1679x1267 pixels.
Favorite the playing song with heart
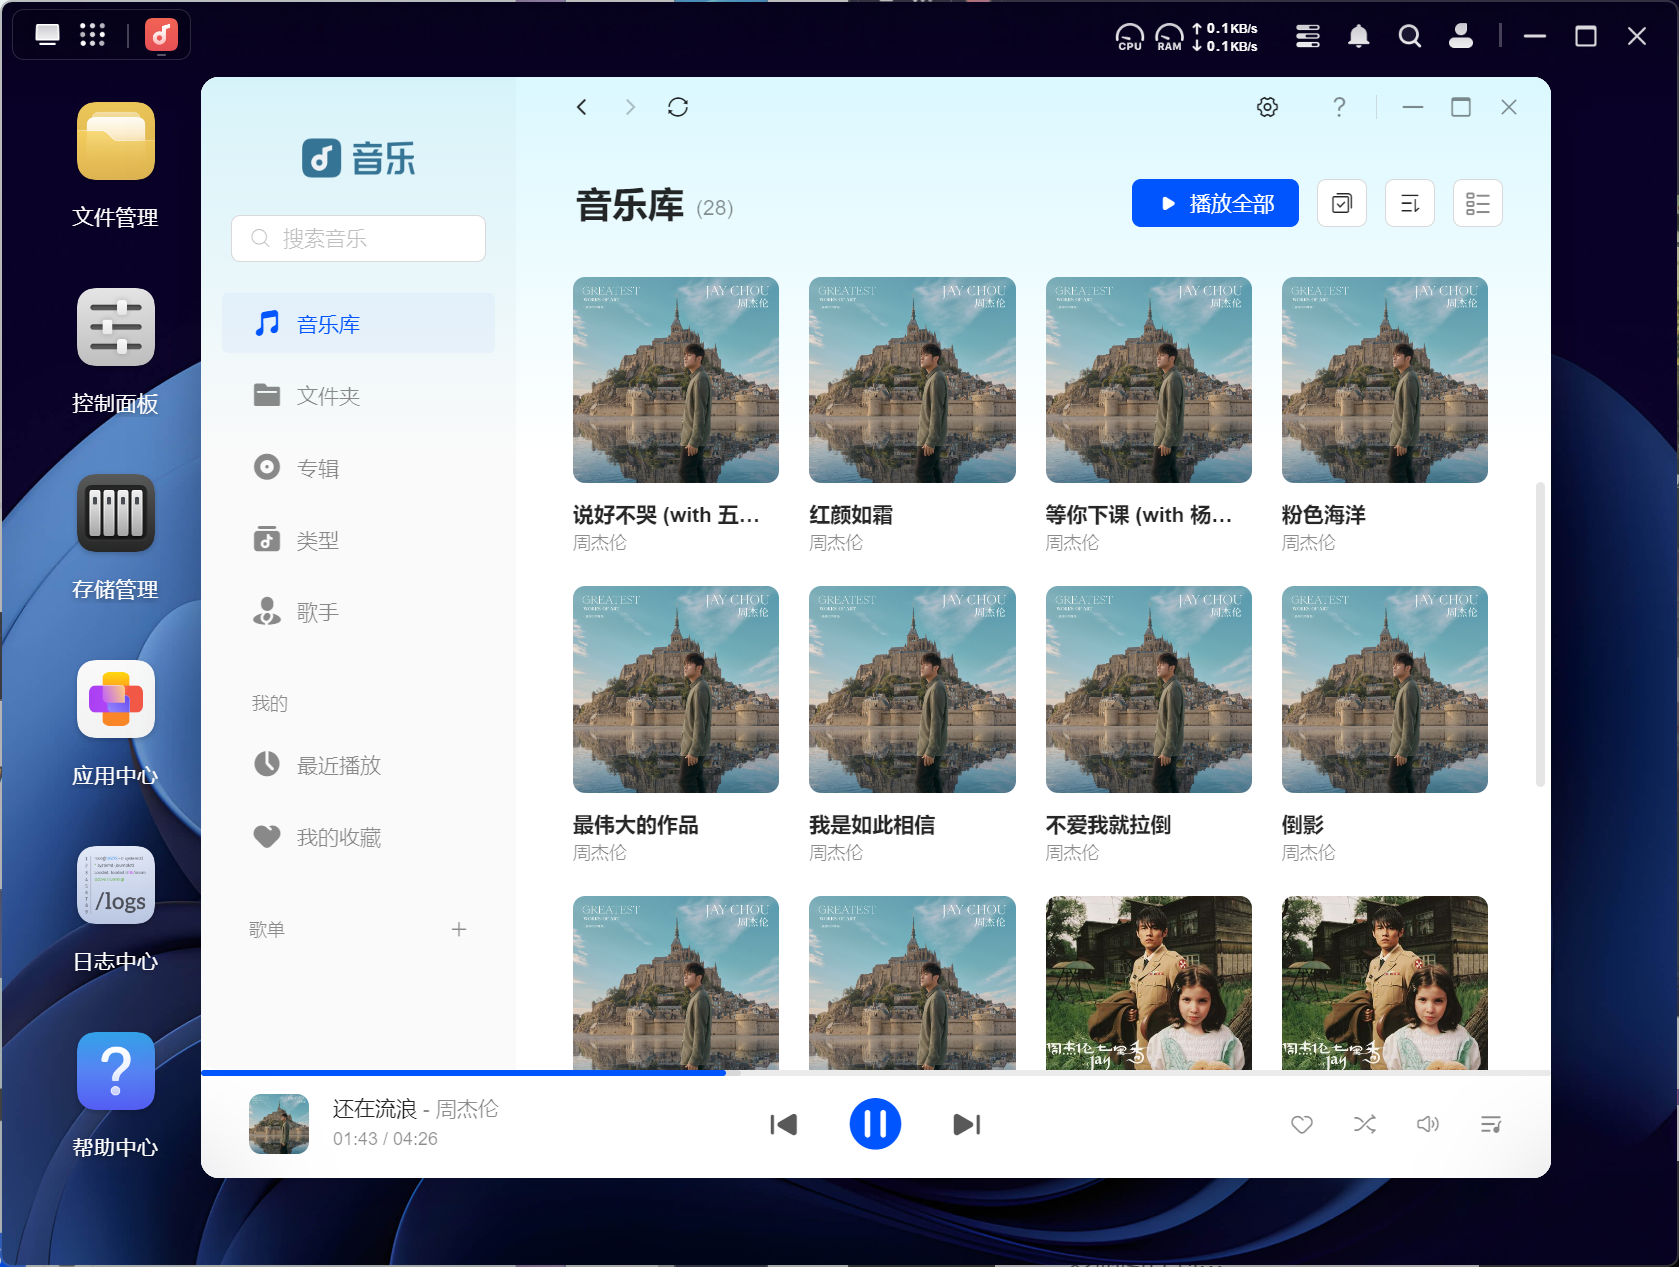point(1302,1125)
